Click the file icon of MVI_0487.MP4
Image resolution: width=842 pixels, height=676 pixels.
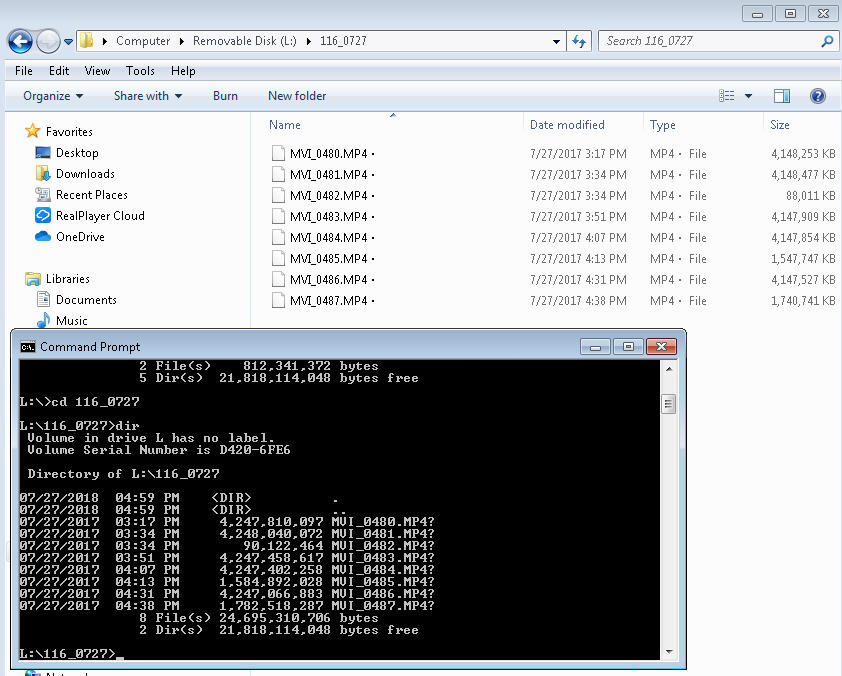(x=278, y=300)
